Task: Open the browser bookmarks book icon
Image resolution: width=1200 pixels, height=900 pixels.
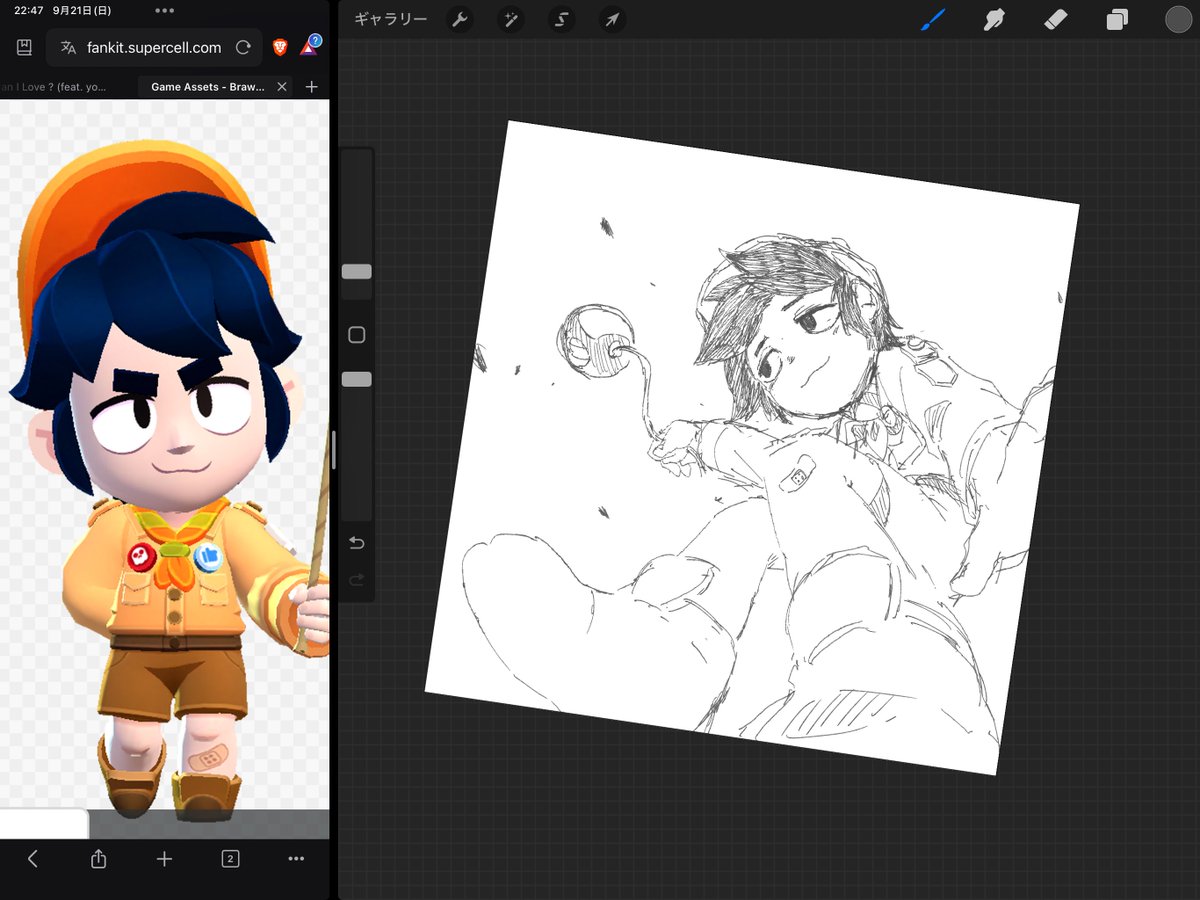Action: click(25, 47)
